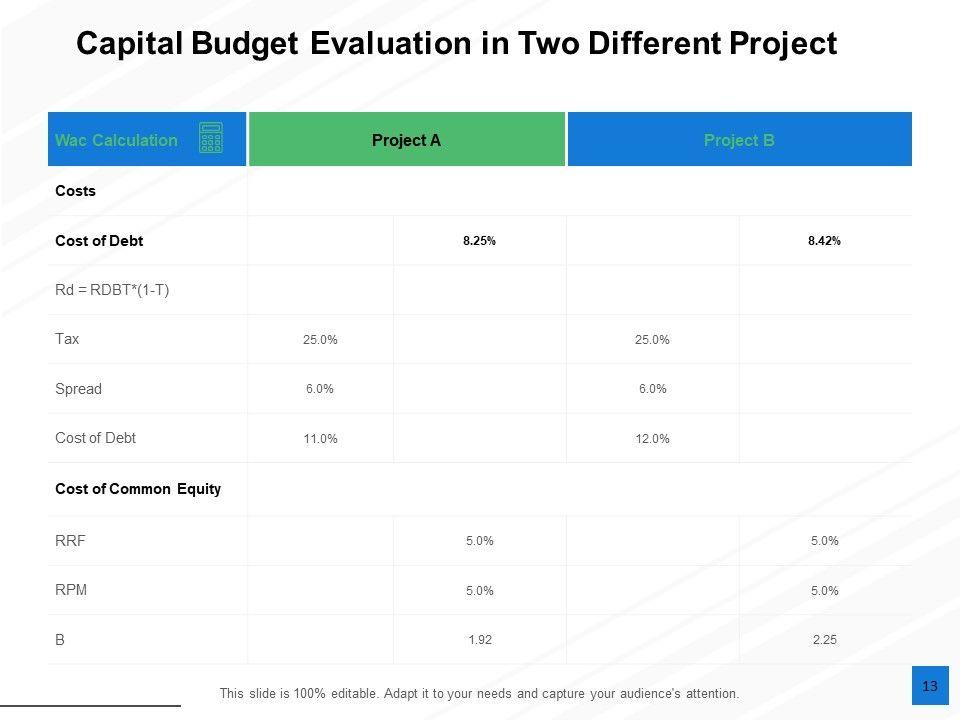Screen dimensions: 960x720
Task: Click the blue slide number 13 badge
Action: pos(930,686)
